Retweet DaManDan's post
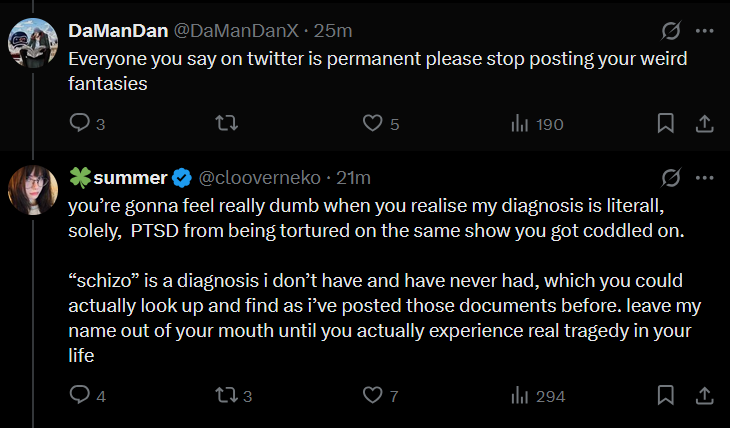 tap(227, 124)
